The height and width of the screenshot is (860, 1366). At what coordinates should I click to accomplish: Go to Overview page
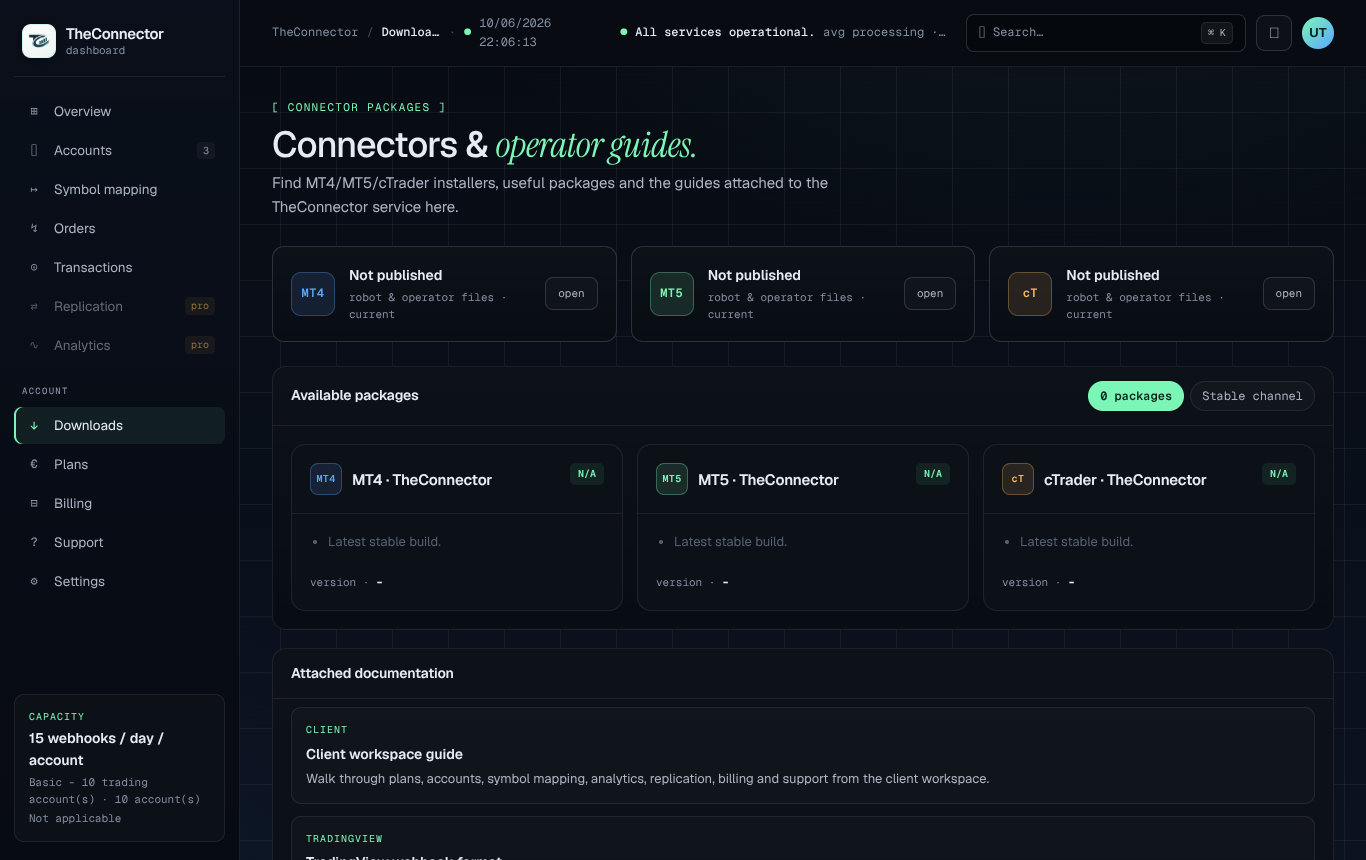tap(119, 111)
